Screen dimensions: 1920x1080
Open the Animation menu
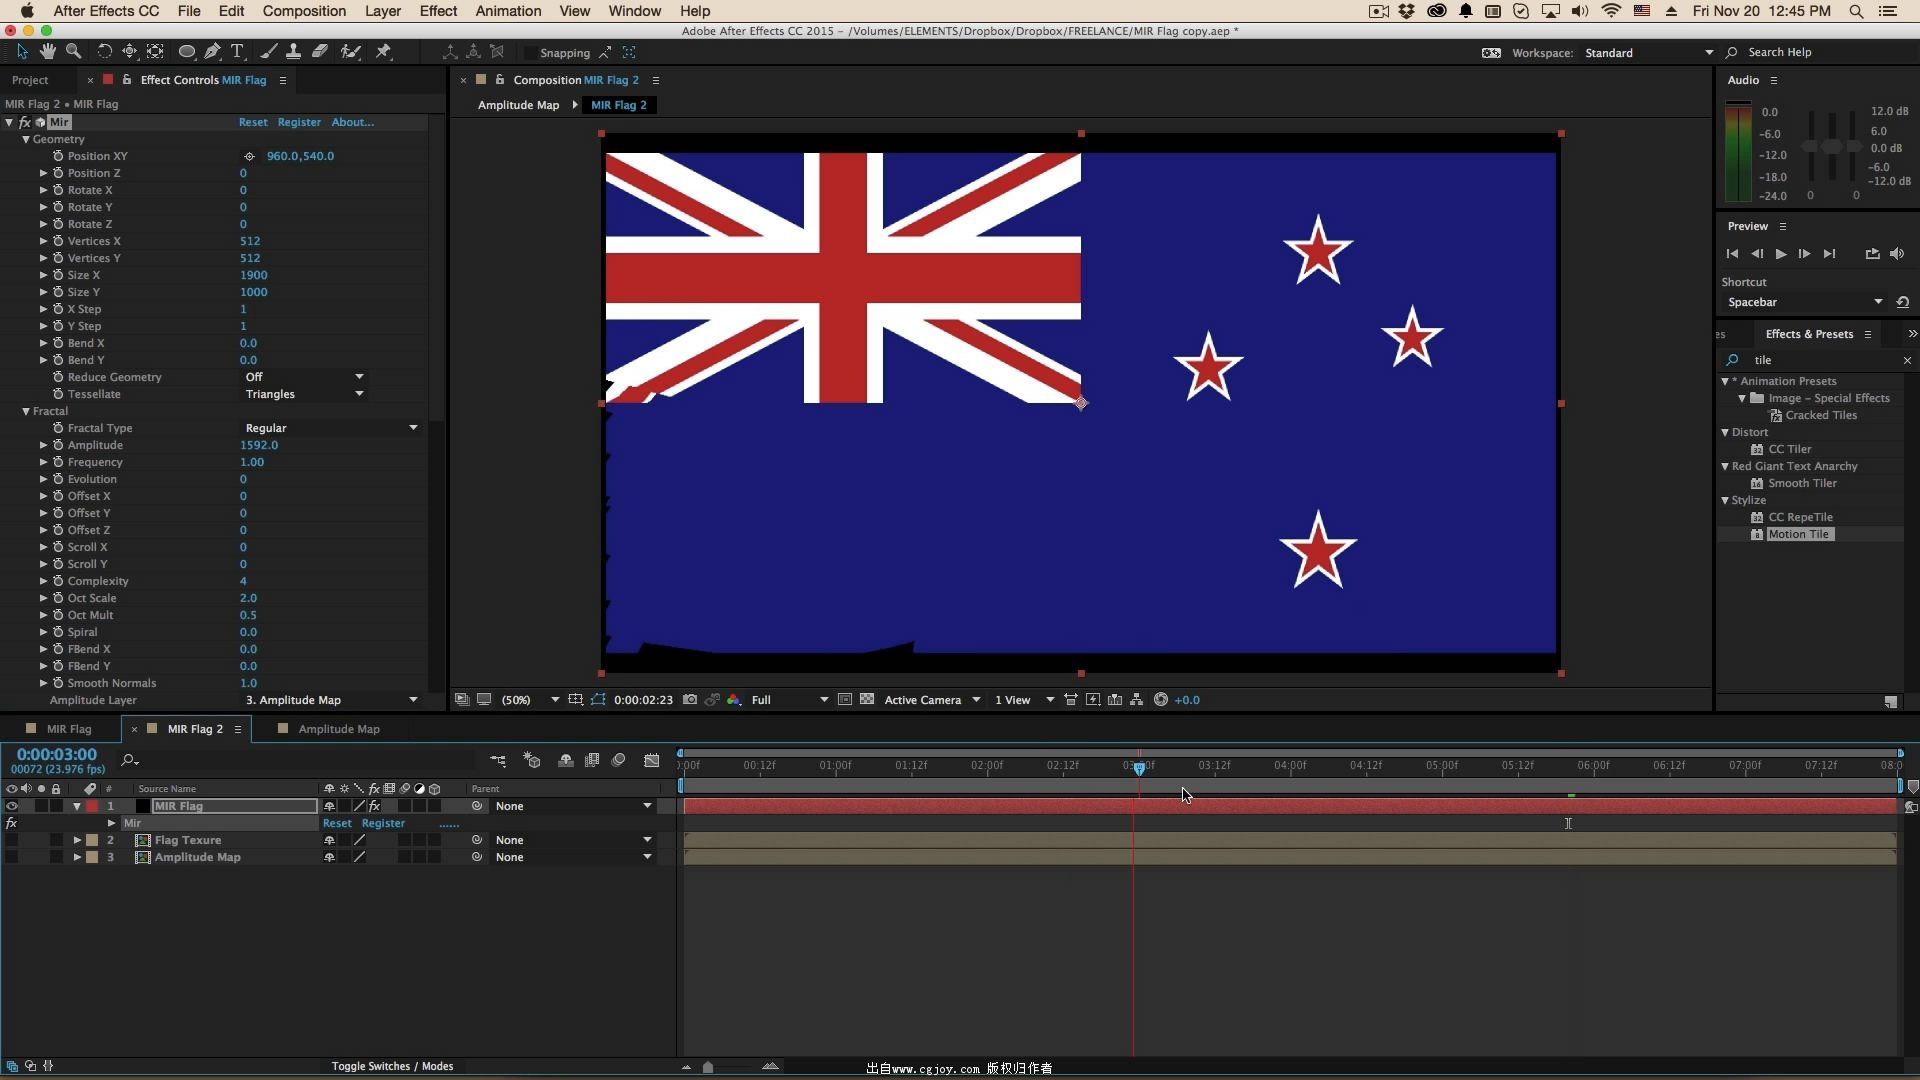click(508, 11)
